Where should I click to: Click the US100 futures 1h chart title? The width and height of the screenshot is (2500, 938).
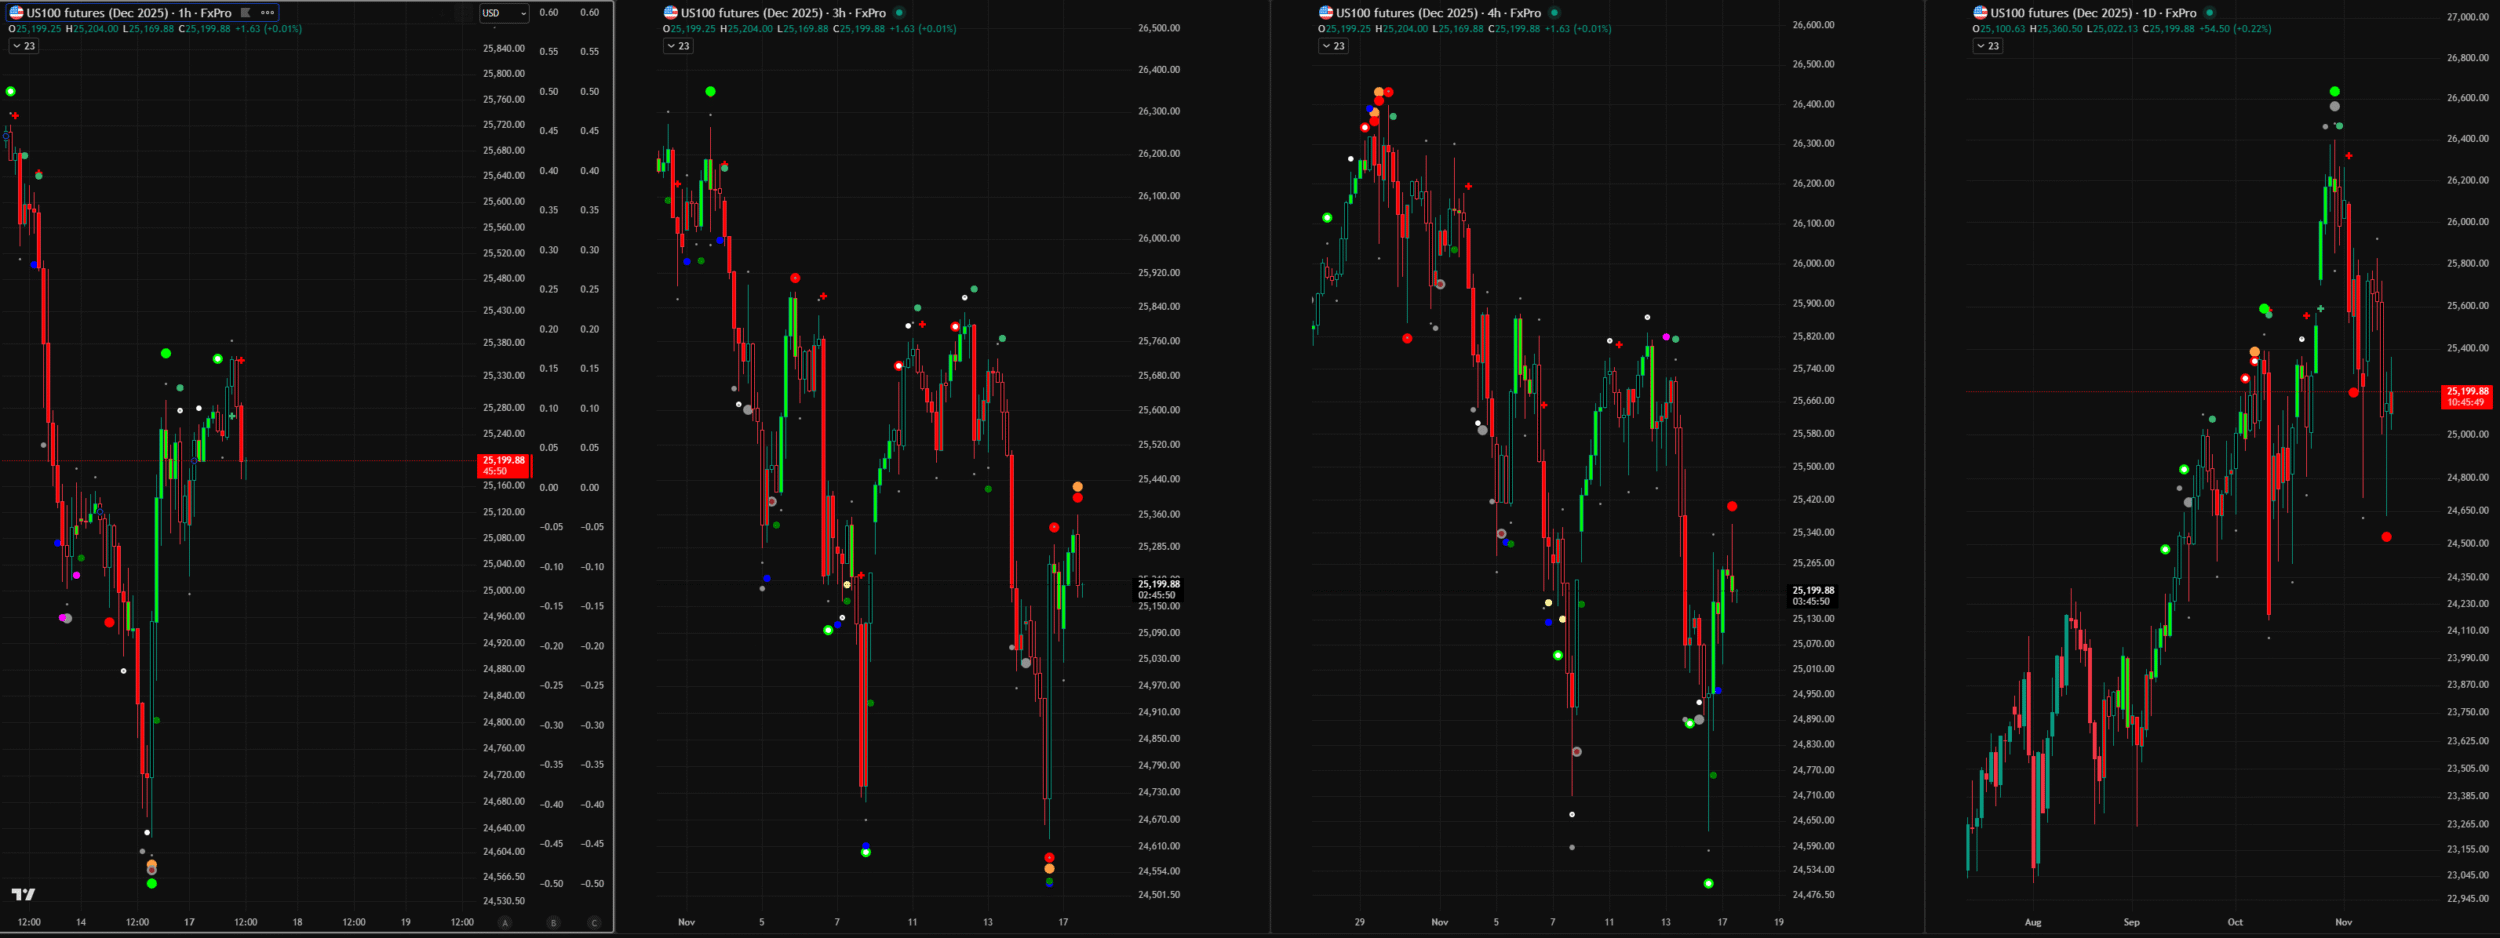coord(129,13)
